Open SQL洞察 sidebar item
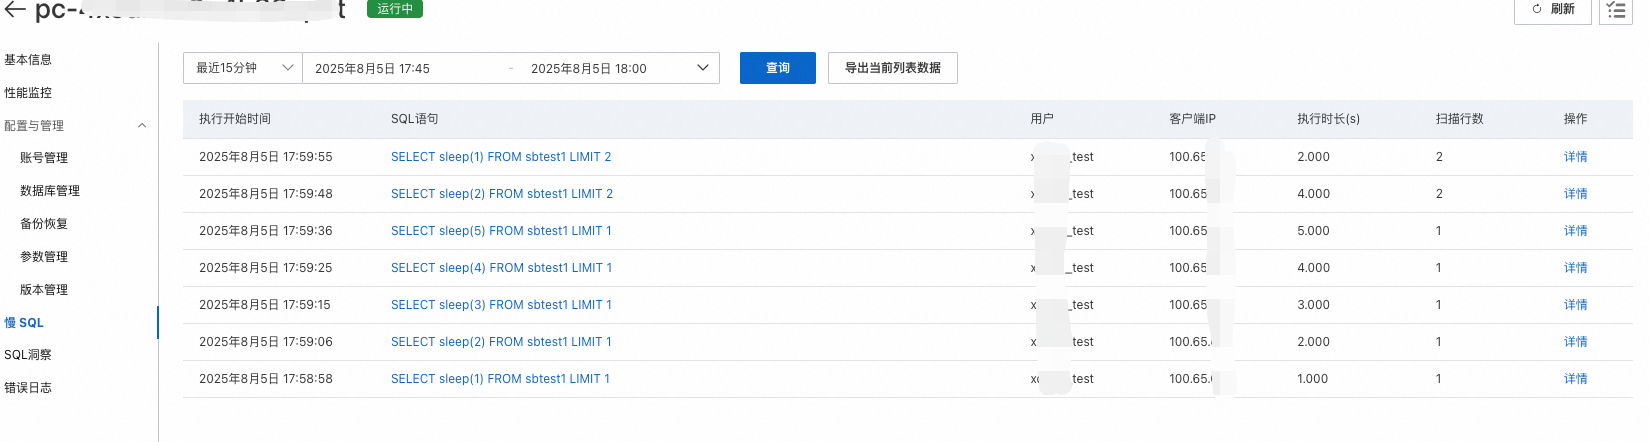The width and height of the screenshot is (1649, 442). point(28,355)
